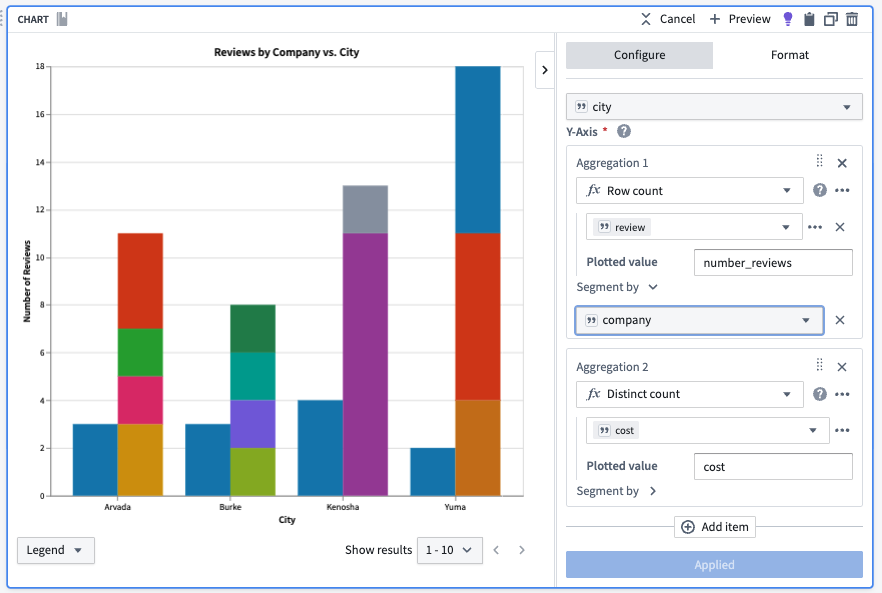Open the company segment dropdown

699,320
